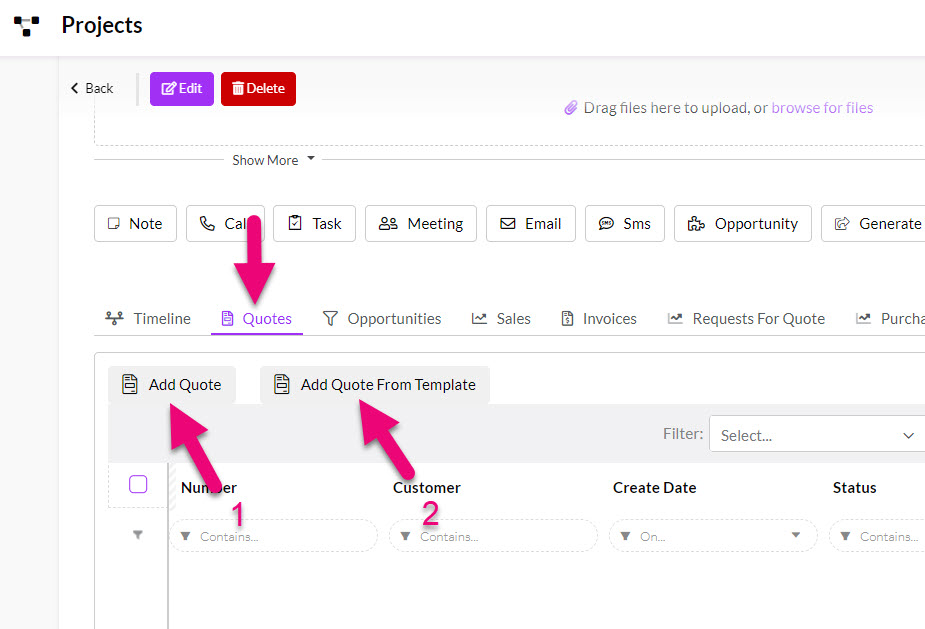This screenshot has width=925, height=629.
Task: Sort by the Customer column header
Action: 427,488
